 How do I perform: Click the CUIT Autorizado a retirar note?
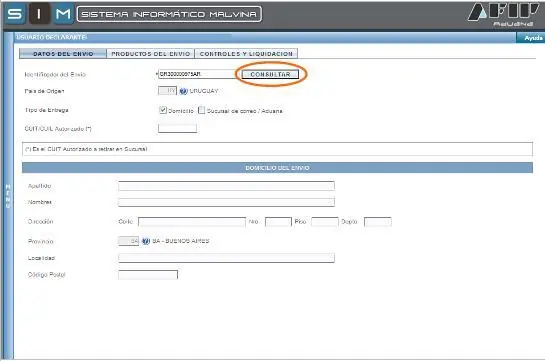[86, 149]
